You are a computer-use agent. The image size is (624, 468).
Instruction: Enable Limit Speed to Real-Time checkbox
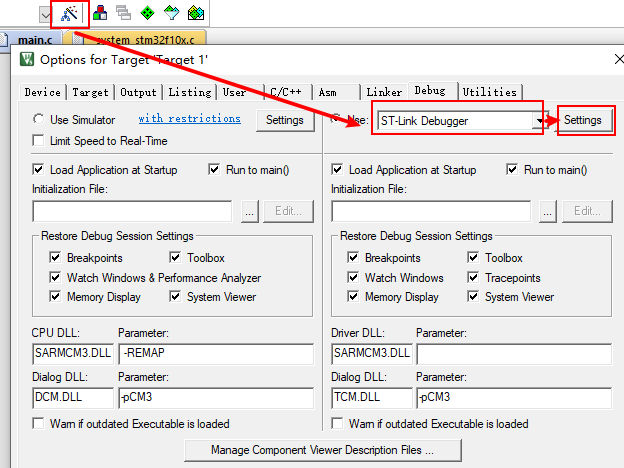(40, 140)
